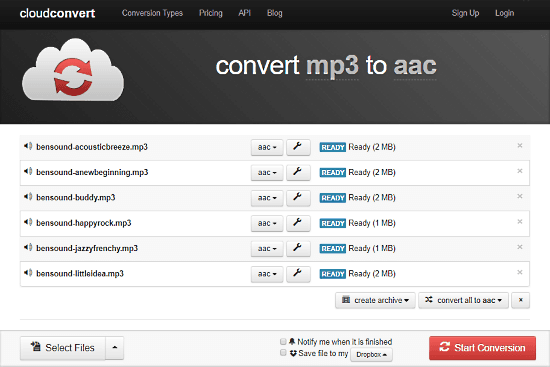550x367 pixels.
Task: Open Conversion Types menu
Action: (x=152, y=13)
